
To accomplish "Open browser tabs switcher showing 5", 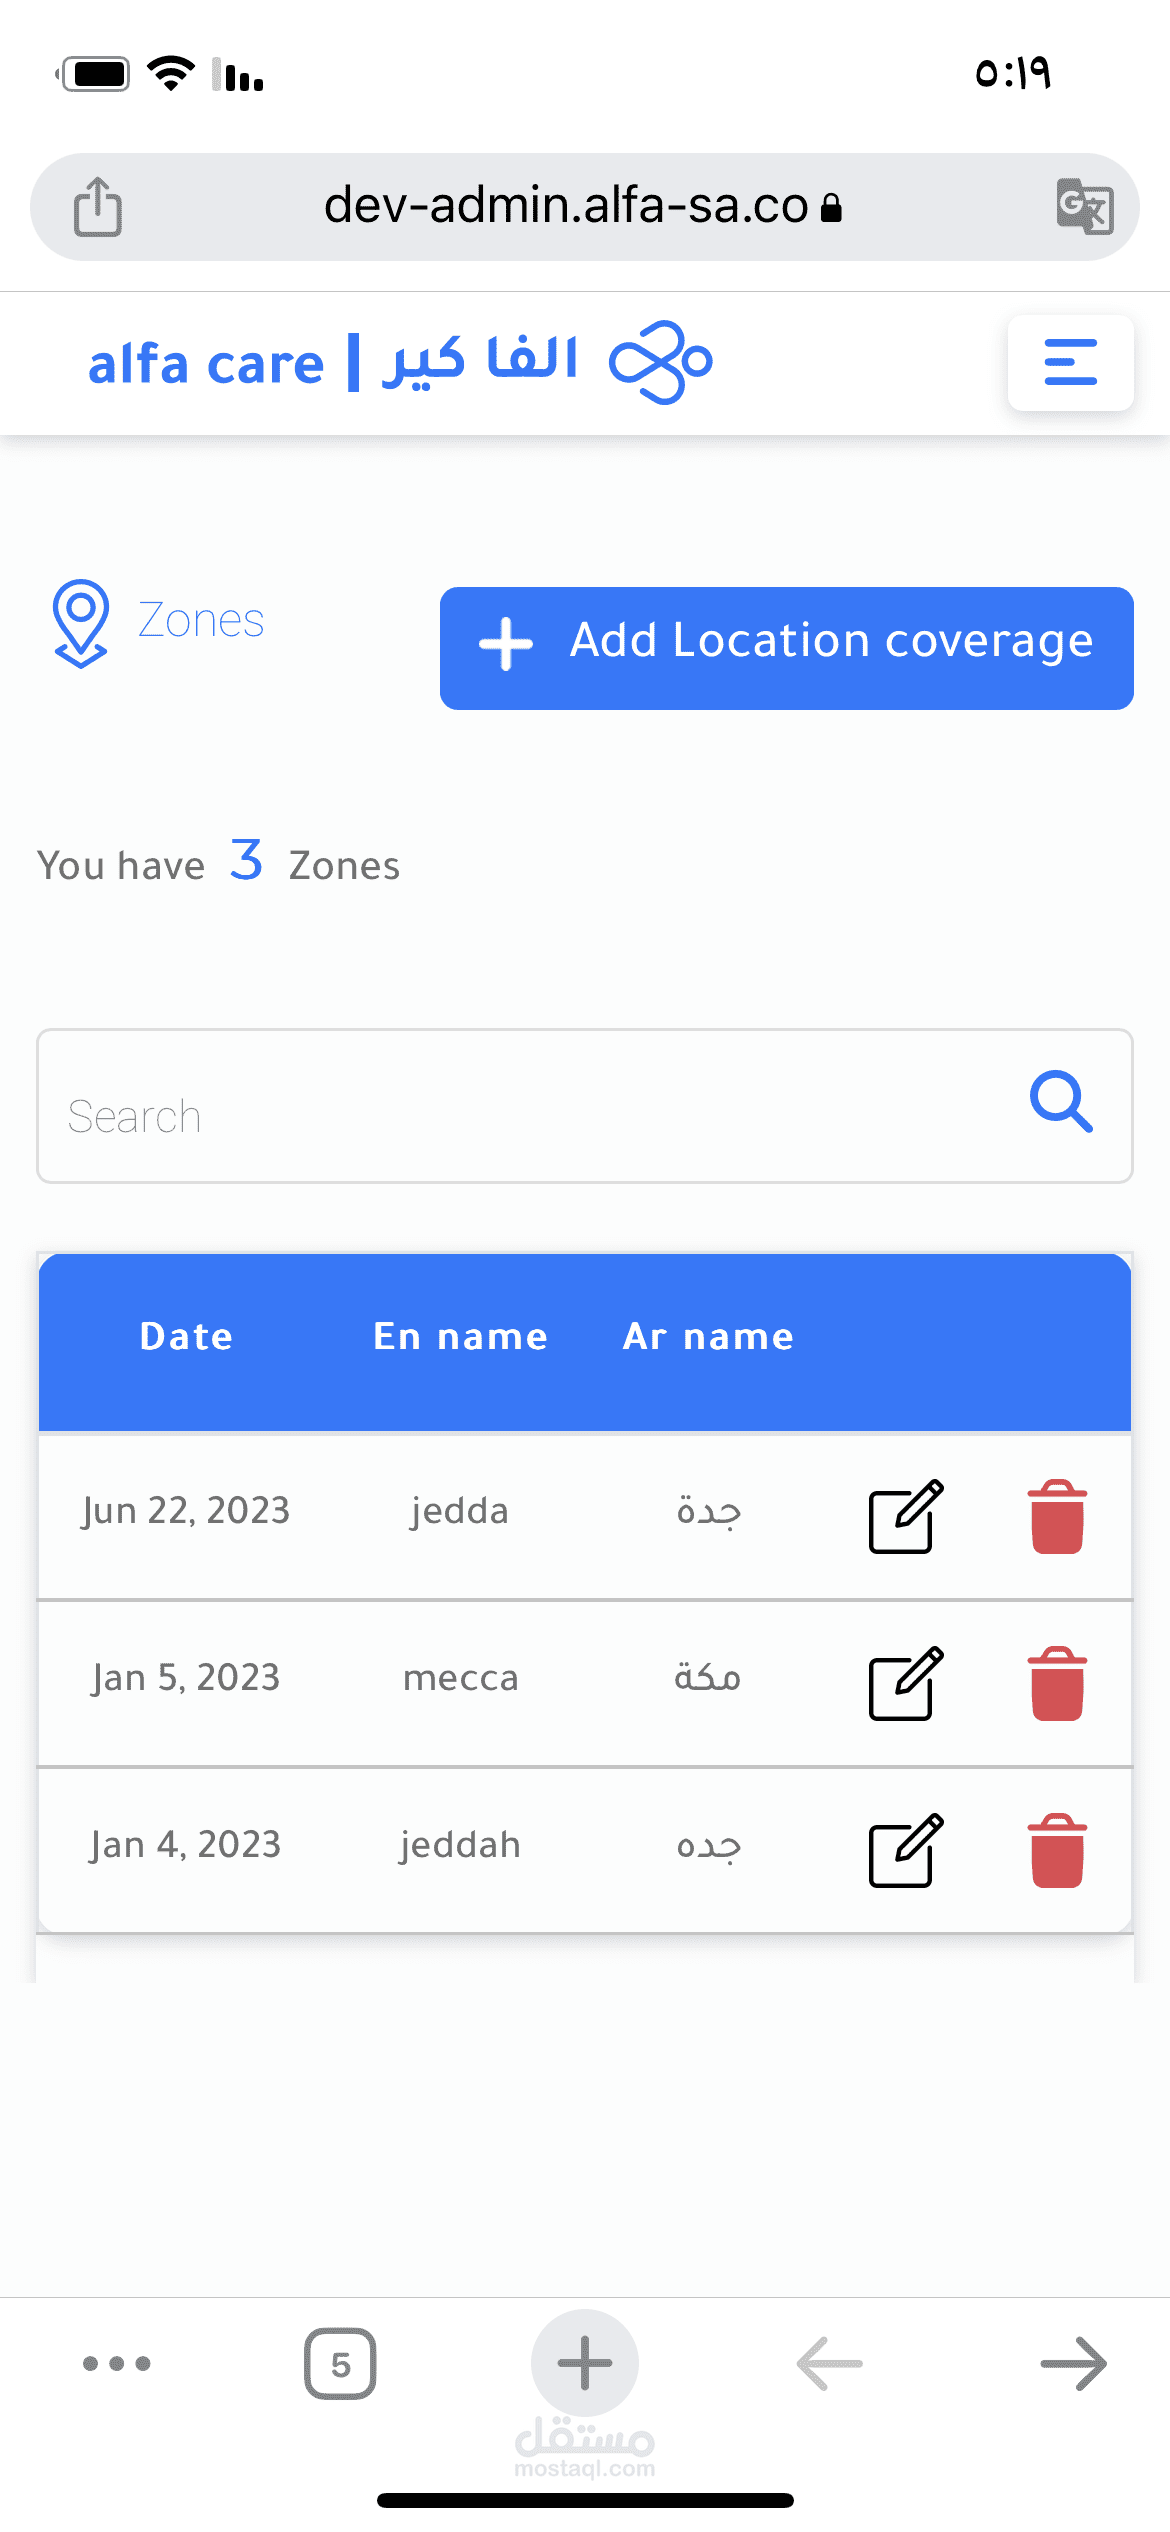I will 340,2363.
